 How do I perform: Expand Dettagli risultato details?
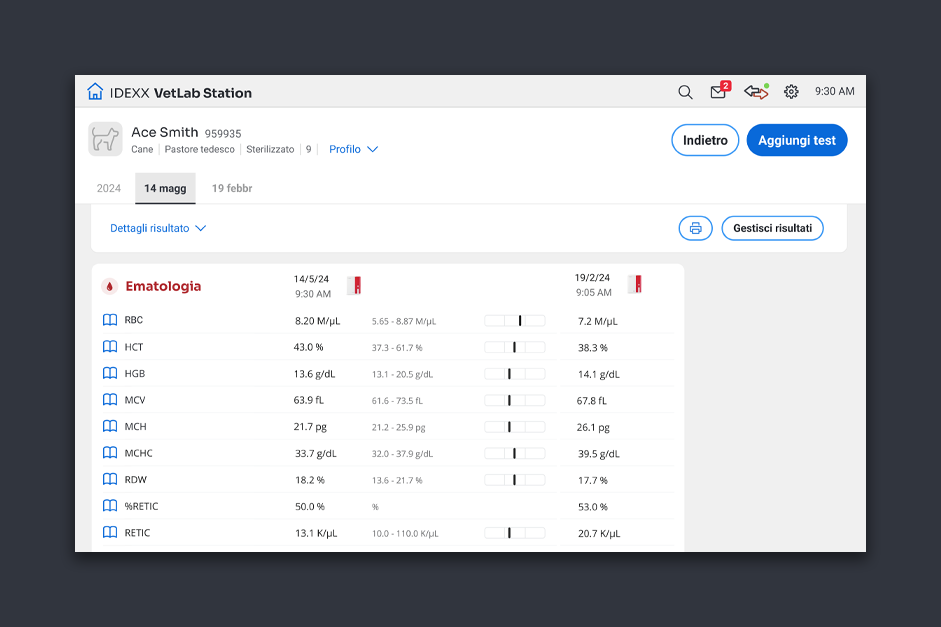tap(158, 228)
